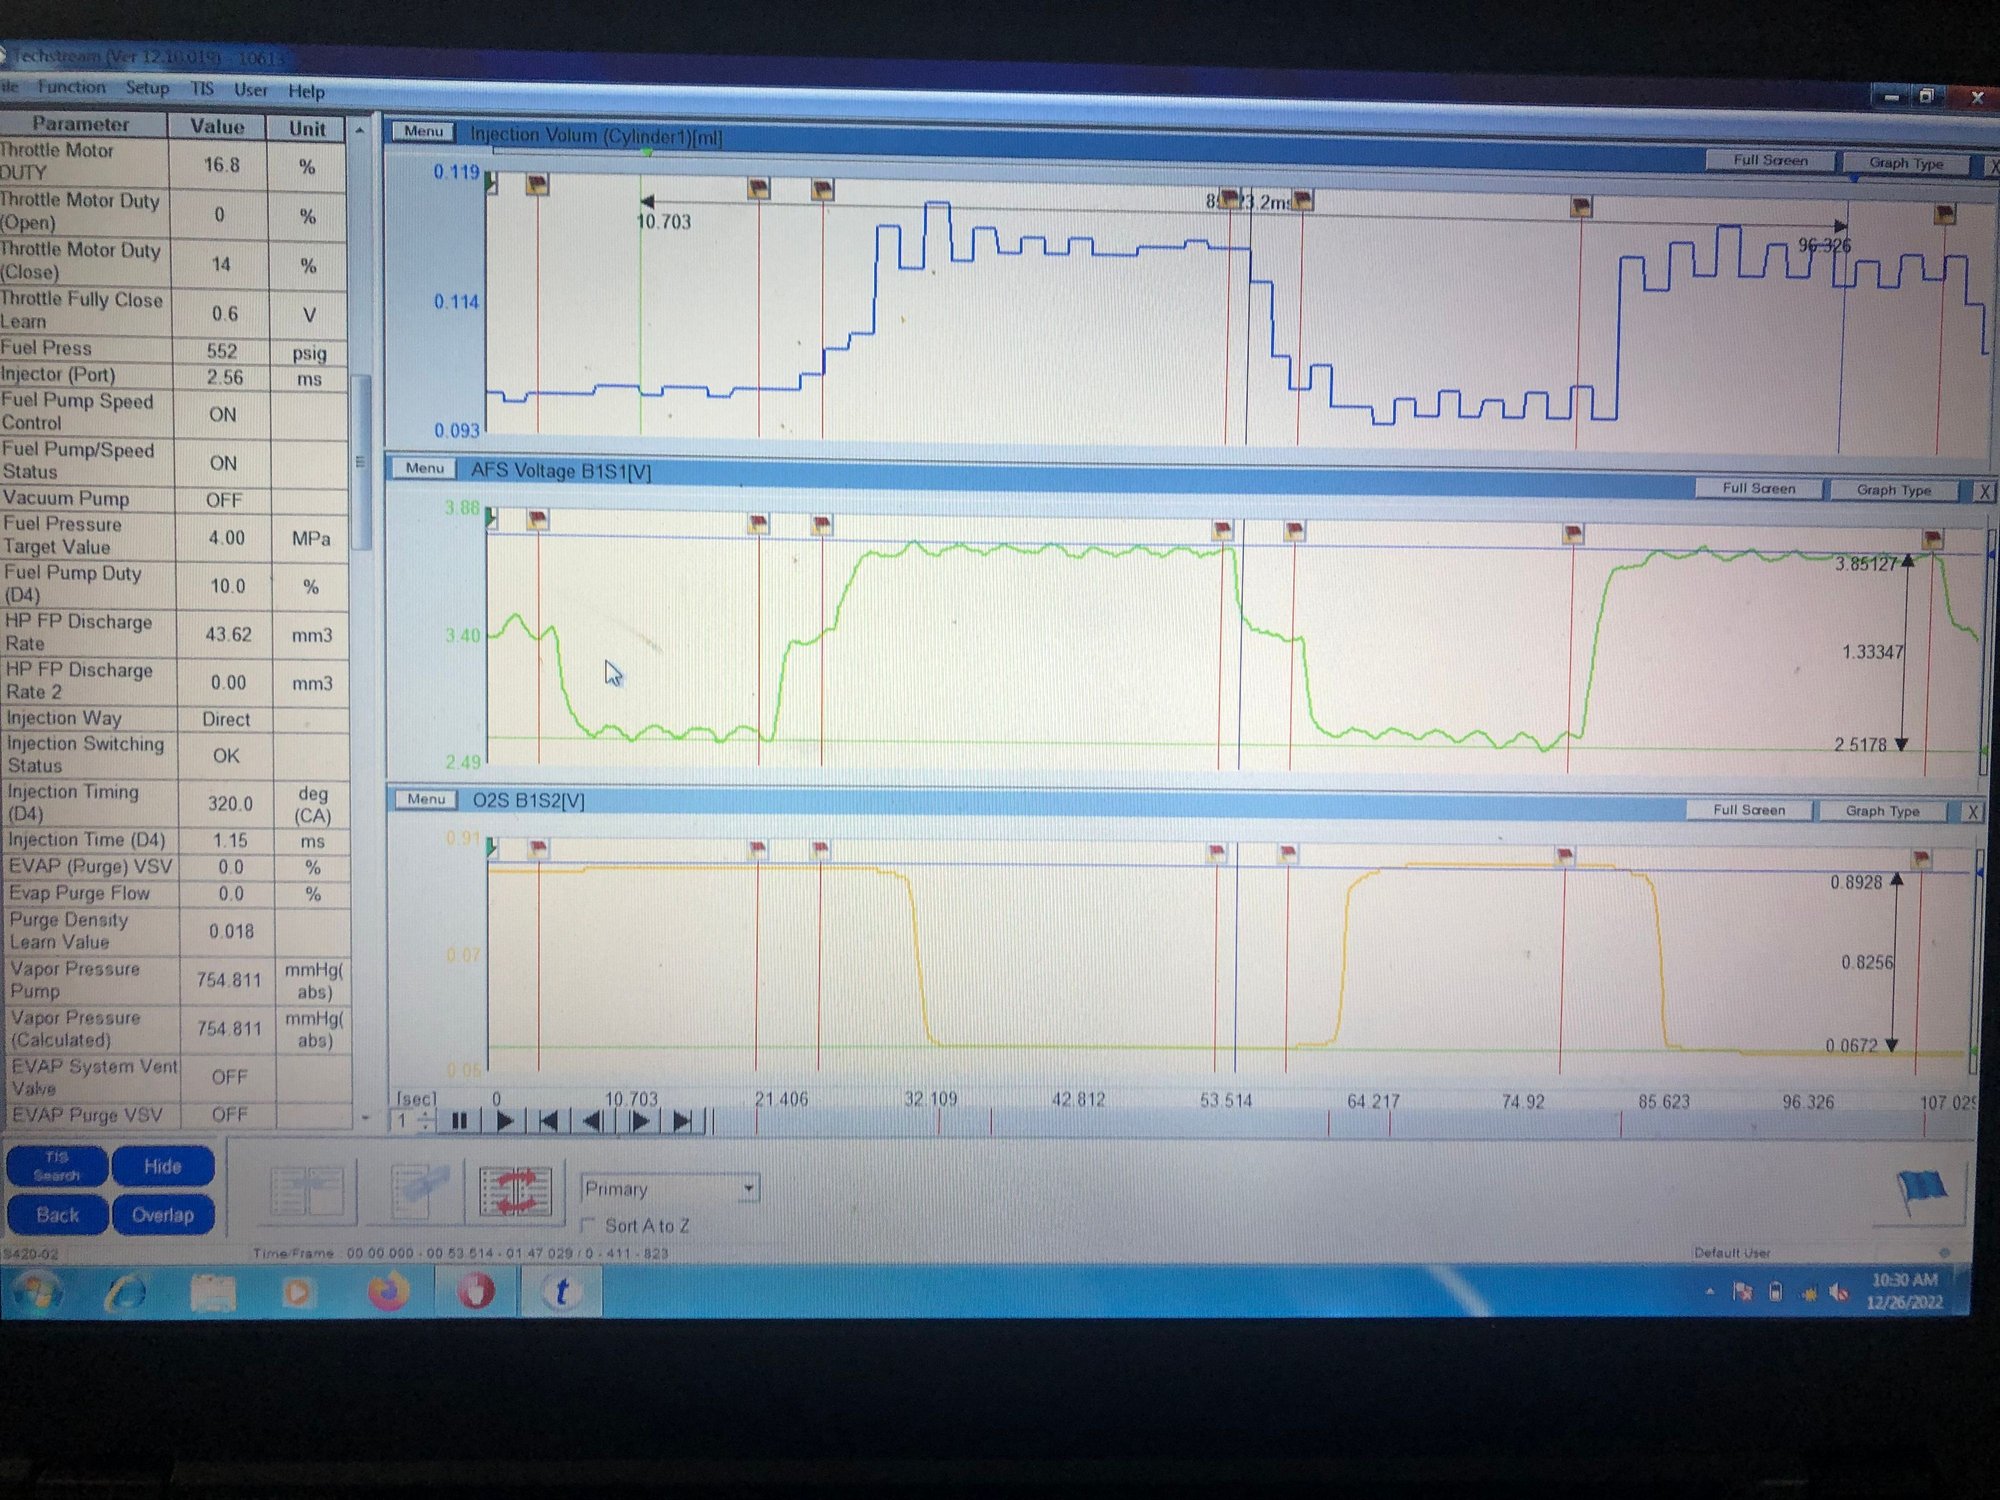Click the play button in playback bar
This screenshot has width=2000, height=1500.
pyautogui.click(x=505, y=1121)
